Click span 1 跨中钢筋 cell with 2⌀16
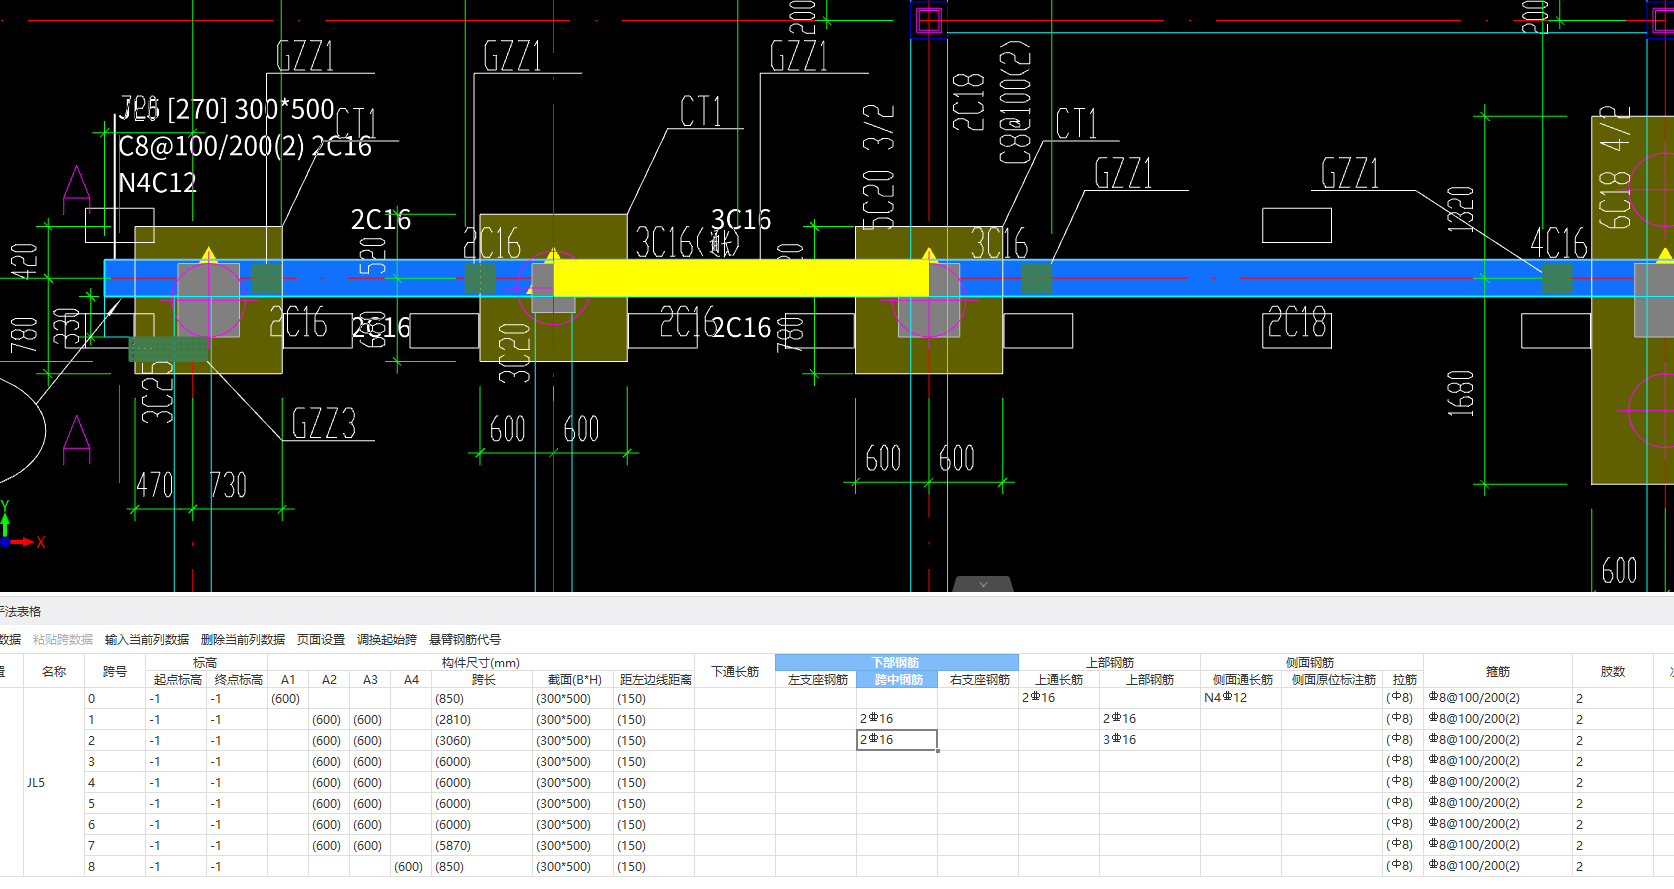 [897, 719]
